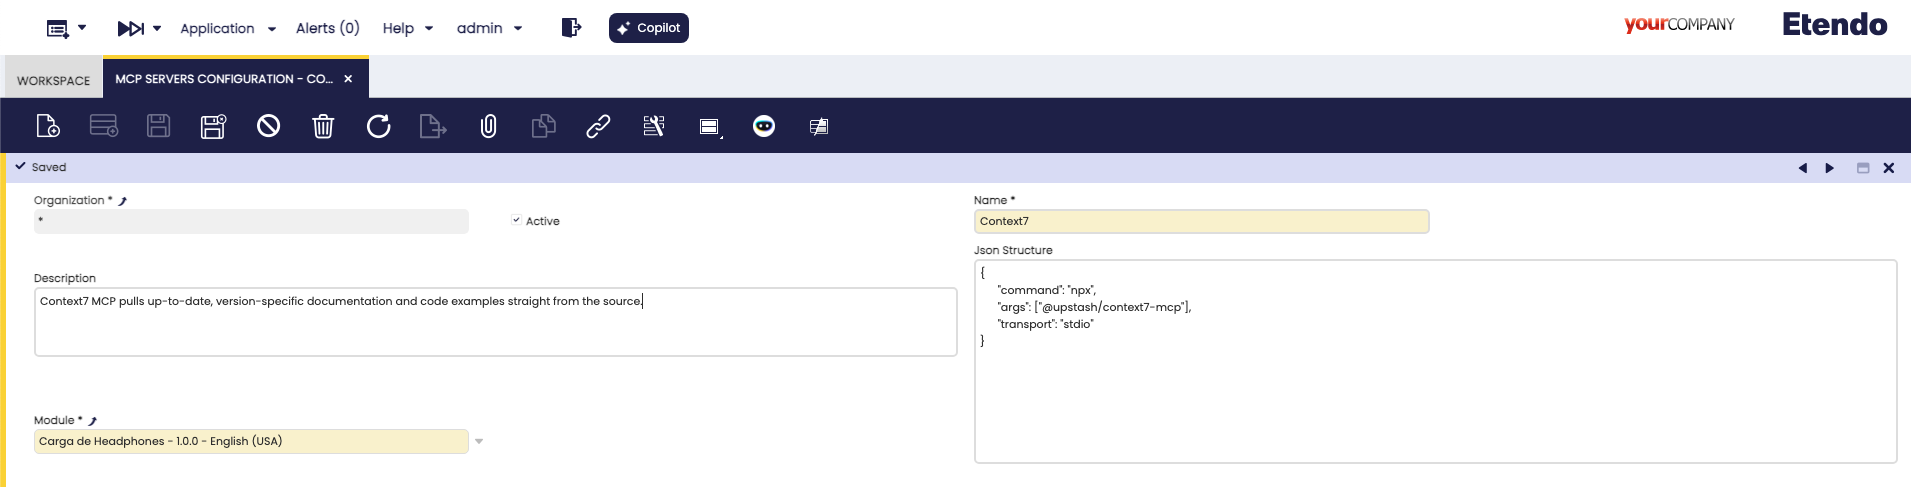Click the Save and Close toolbar icon
This screenshot has width=1911, height=487.
point(213,126)
